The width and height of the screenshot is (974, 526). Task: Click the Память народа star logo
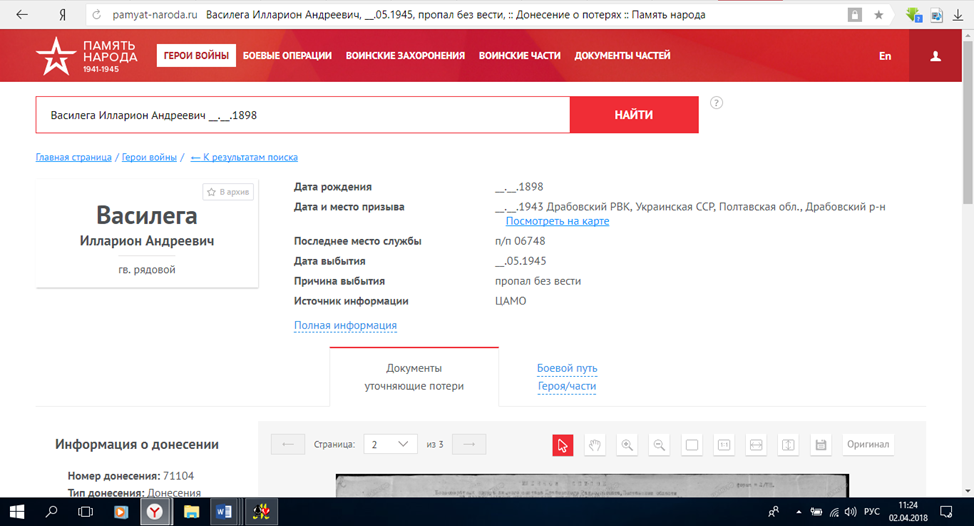click(86, 56)
